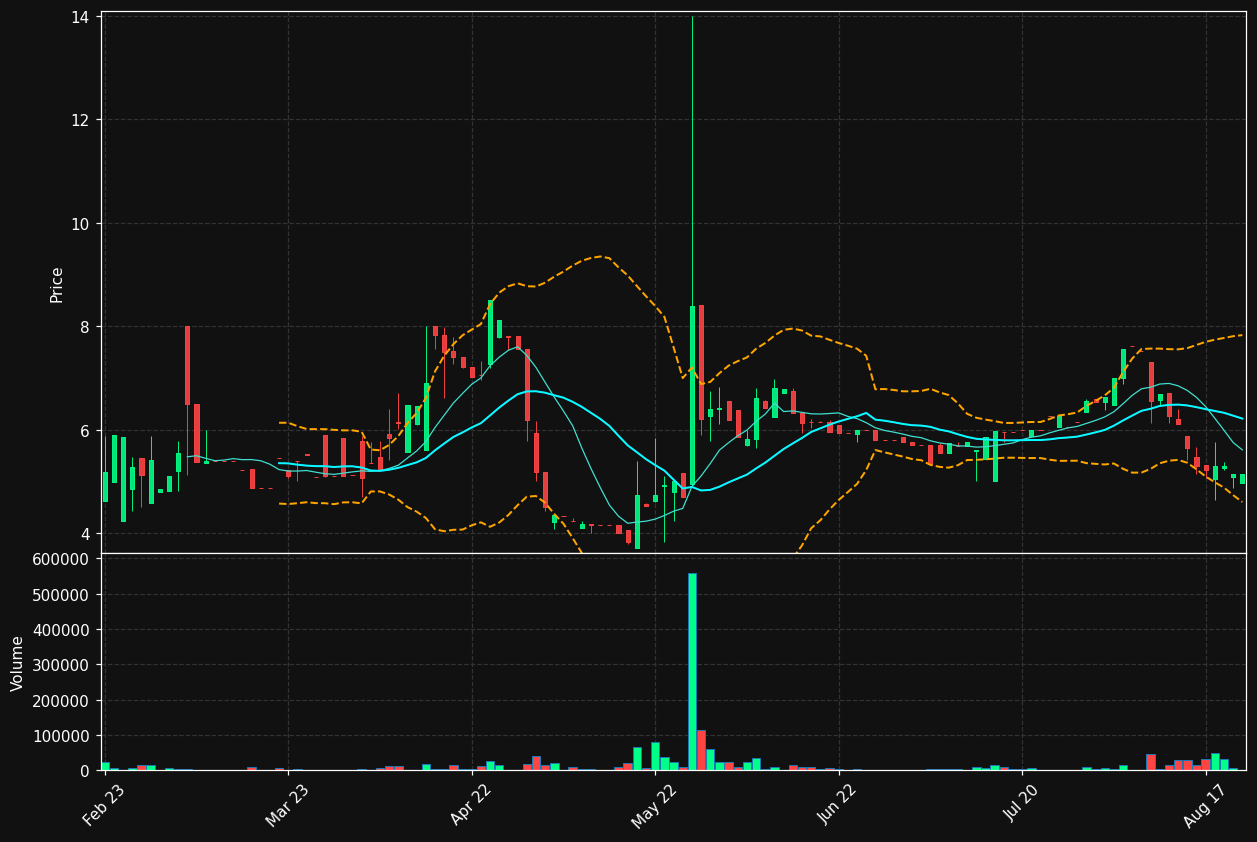Image resolution: width=1257 pixels, height=842 pixels.
Task: Click the volume axis value 400000
Action: coord(62,630)
